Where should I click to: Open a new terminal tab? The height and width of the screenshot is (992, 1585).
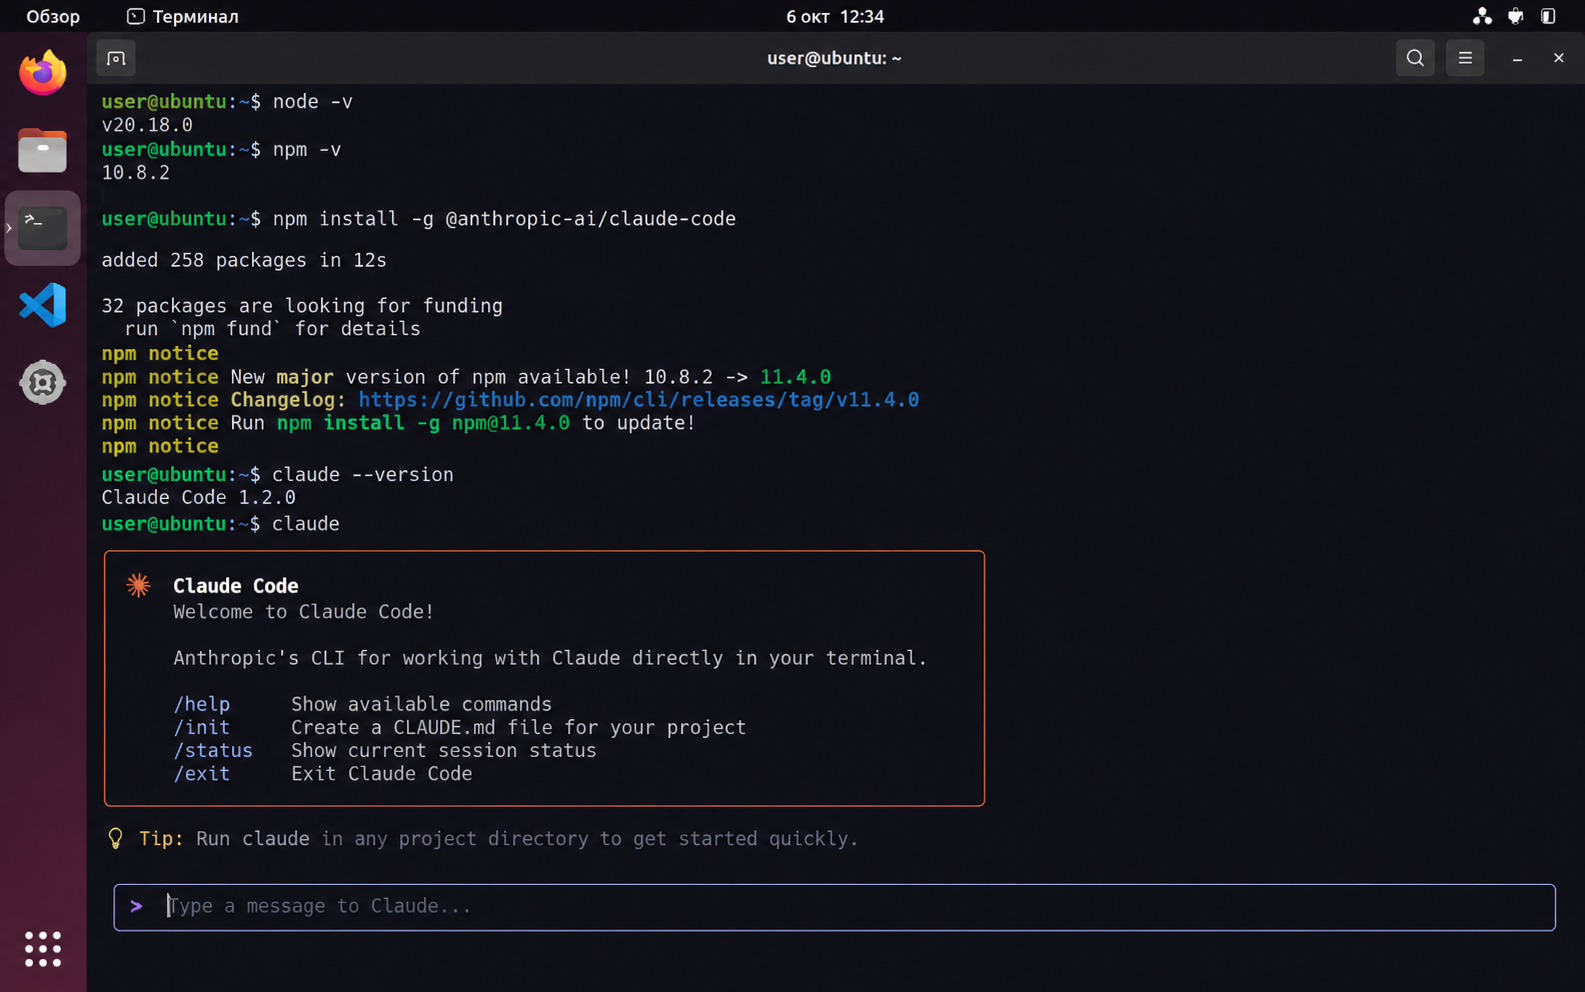pyautogui.click(x=116, y=58)
